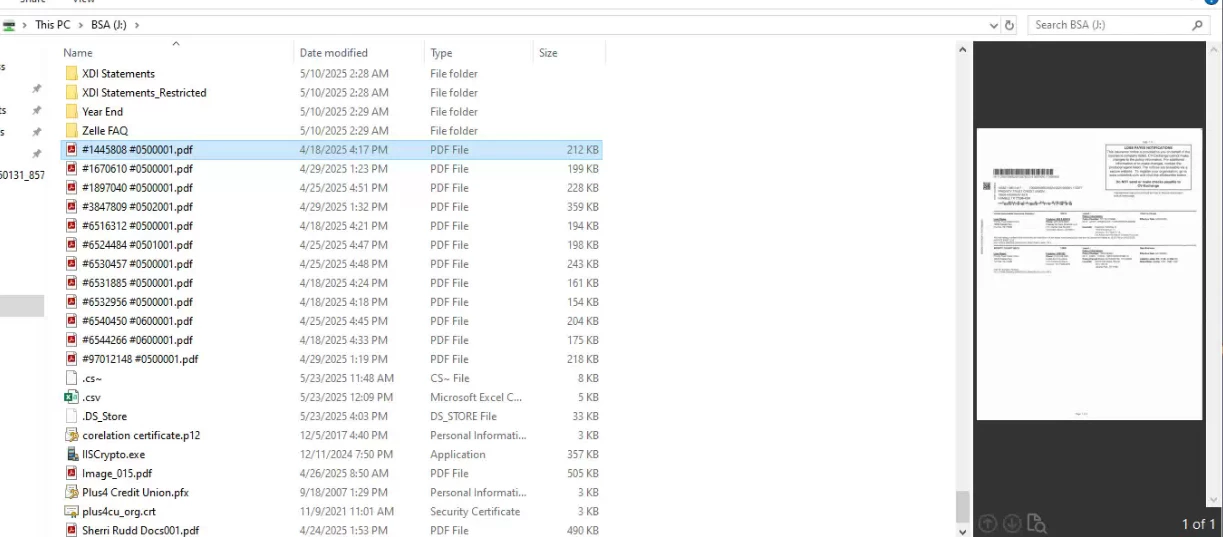Image resolution: width=1223 pixels, height=537 pixels.
Task: Click the PDF icon of #3847809 #0502001.pdf
Action: tap(71, 207)
